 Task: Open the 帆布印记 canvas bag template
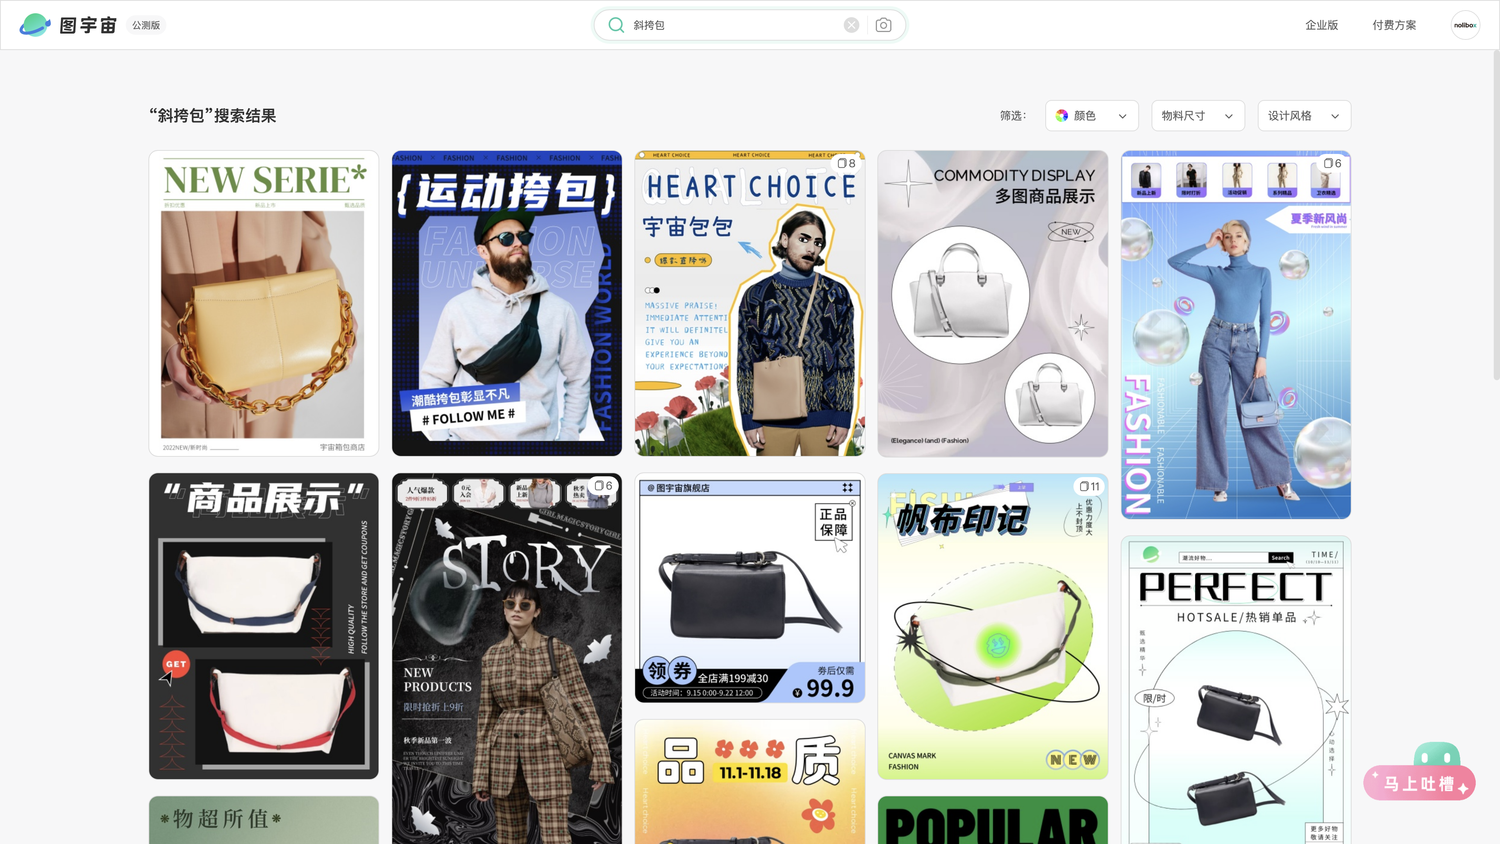[993, 626]
